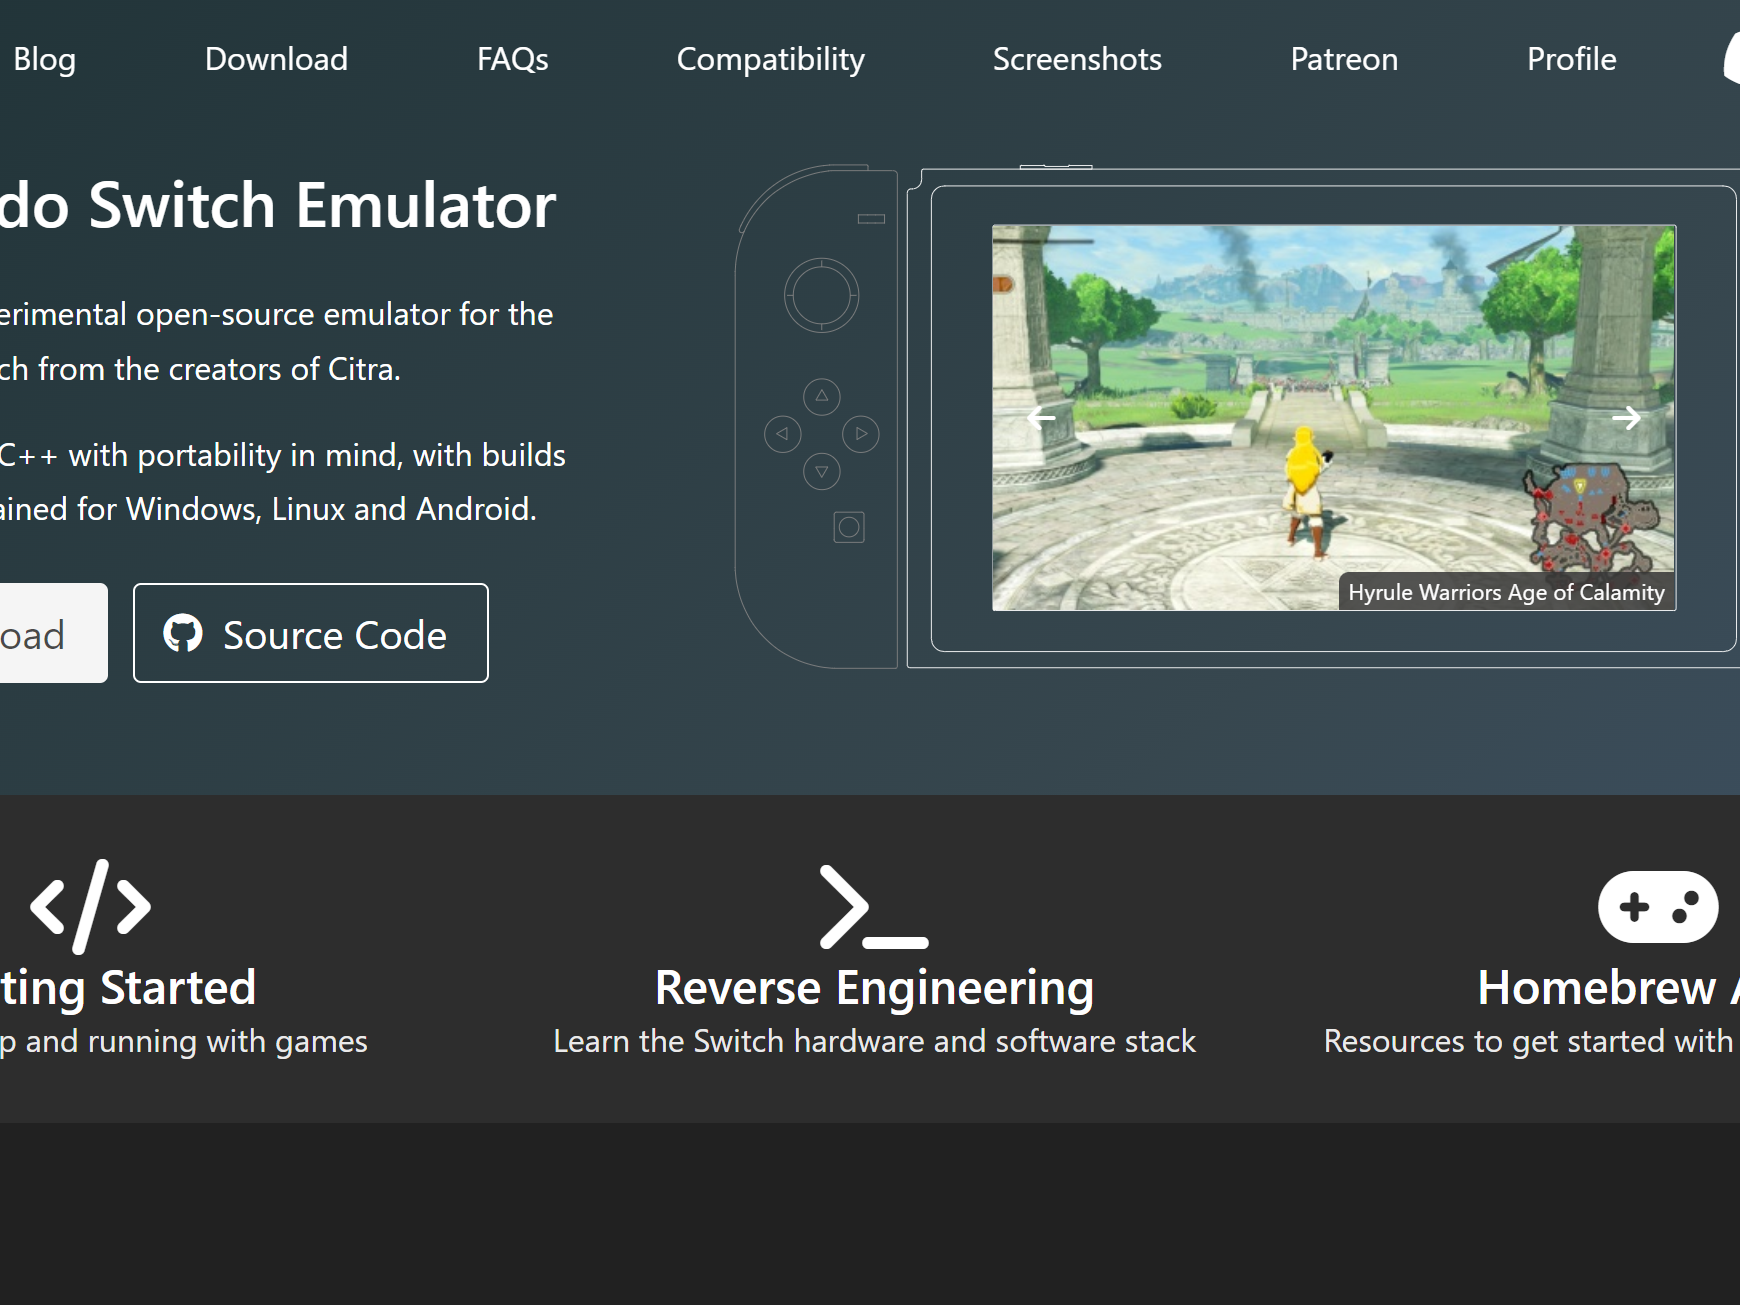Click the 'up and running with games' text
The width and height of the screenshot is (1740, 1305).
click(184, 1042)
